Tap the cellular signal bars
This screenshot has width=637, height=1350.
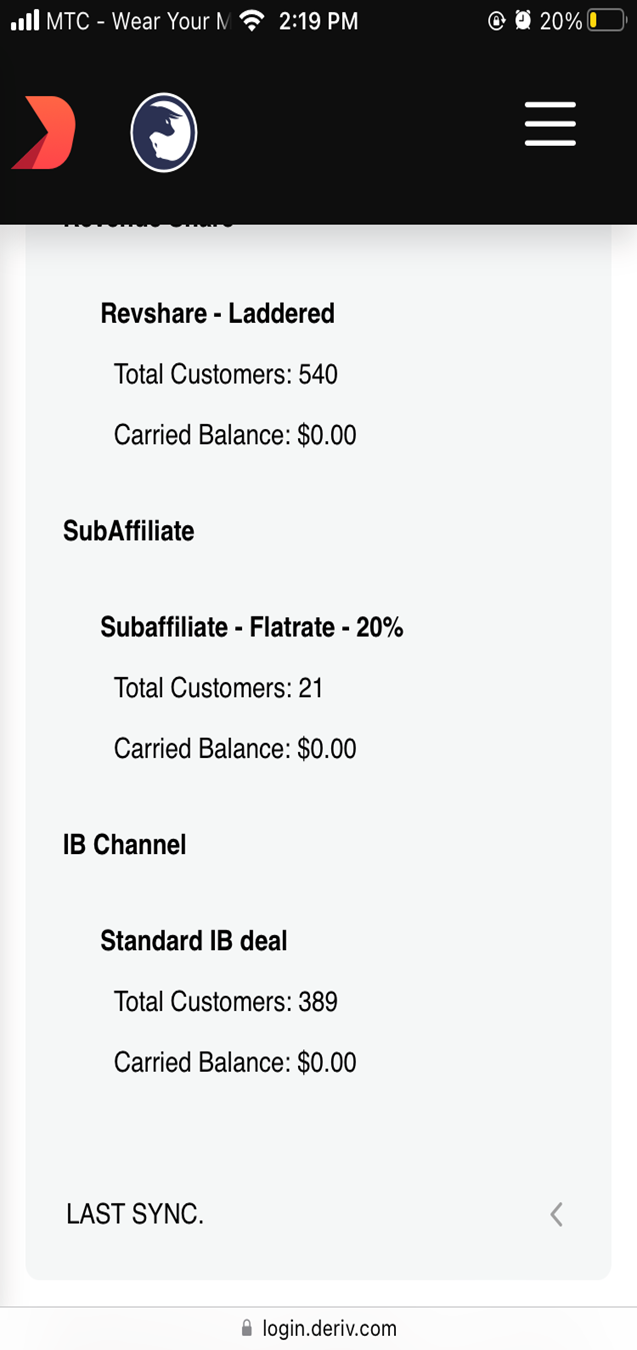point(24,20)
